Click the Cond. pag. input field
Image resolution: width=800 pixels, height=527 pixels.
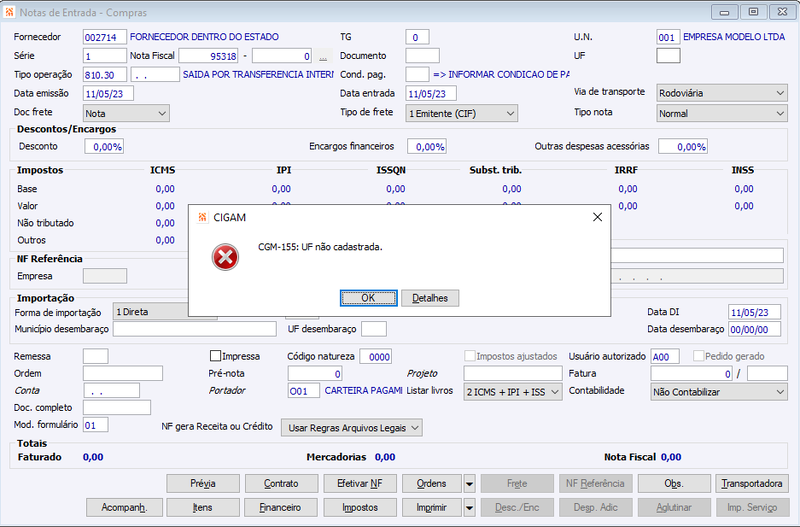click(x=417, y=75)
